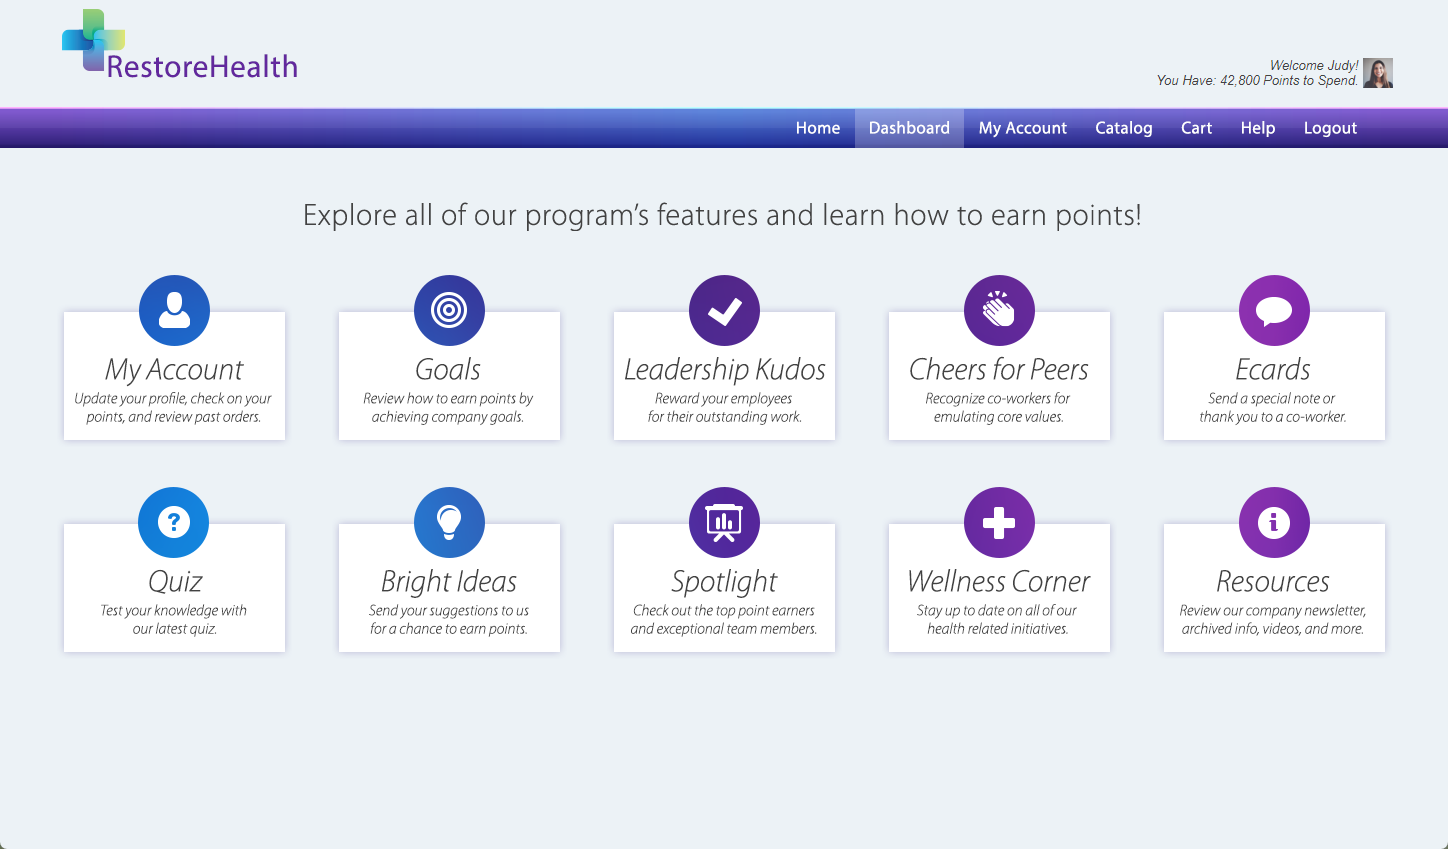The width and height of the screenshot is (1448, 849).
Task: Open the My Account navigation item
Action: [1022, 127]
